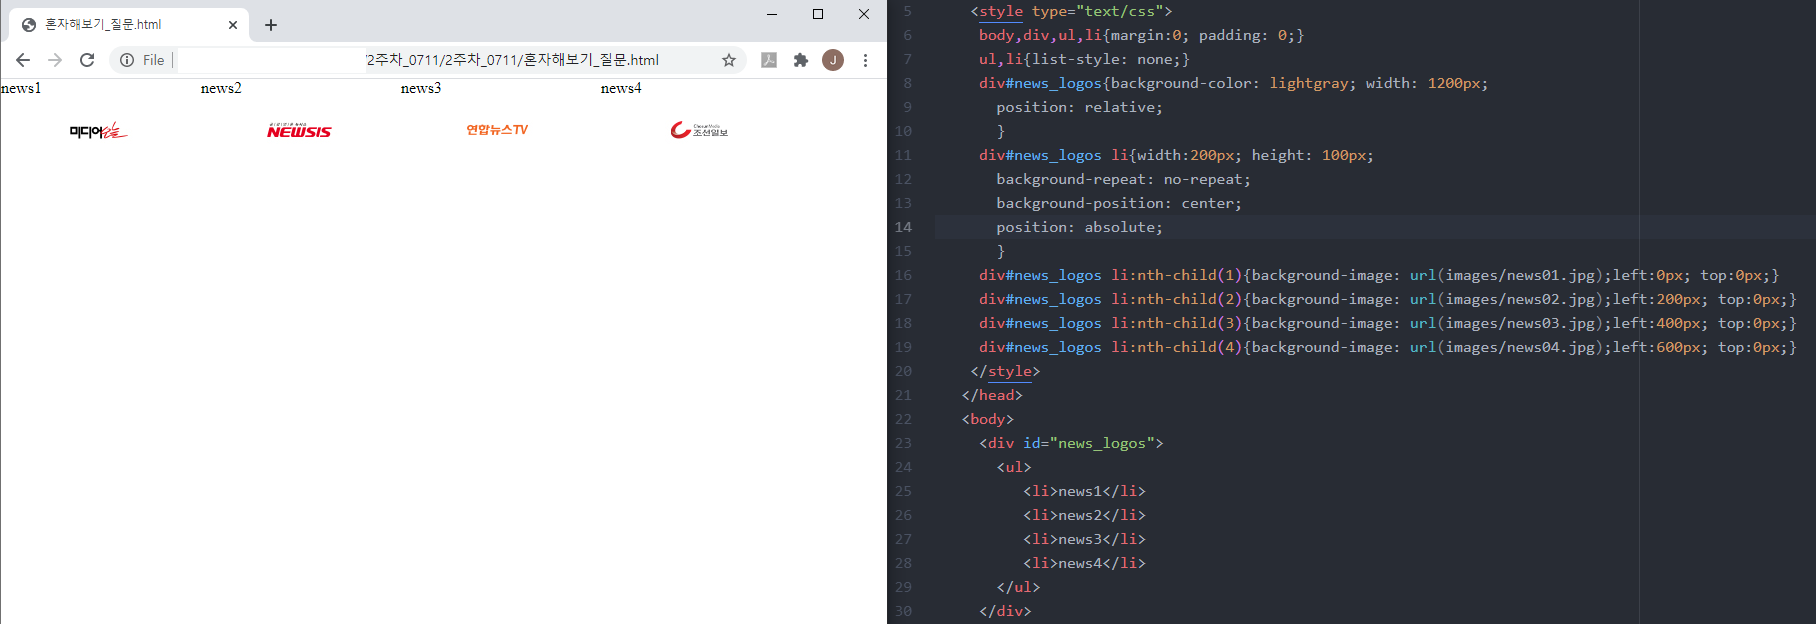Image resolution: width=1816 pixels, height=624 pixels.
Task: Click the <body> tag in editor
Action: (x=988, y=419)
